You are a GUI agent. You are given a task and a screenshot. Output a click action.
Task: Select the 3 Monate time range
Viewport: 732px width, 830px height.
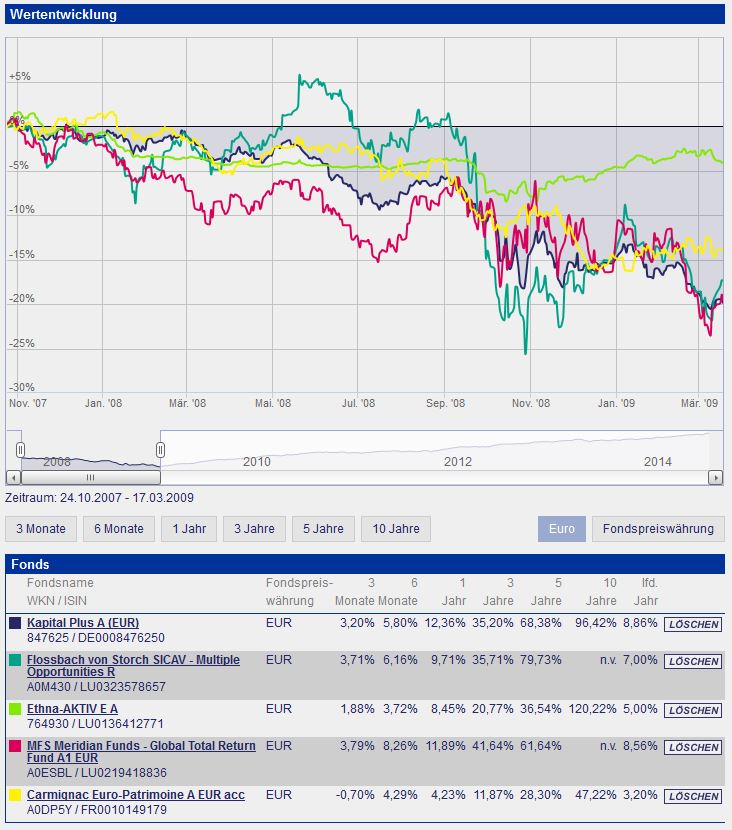pyautogui.click(x=40, y=529)
